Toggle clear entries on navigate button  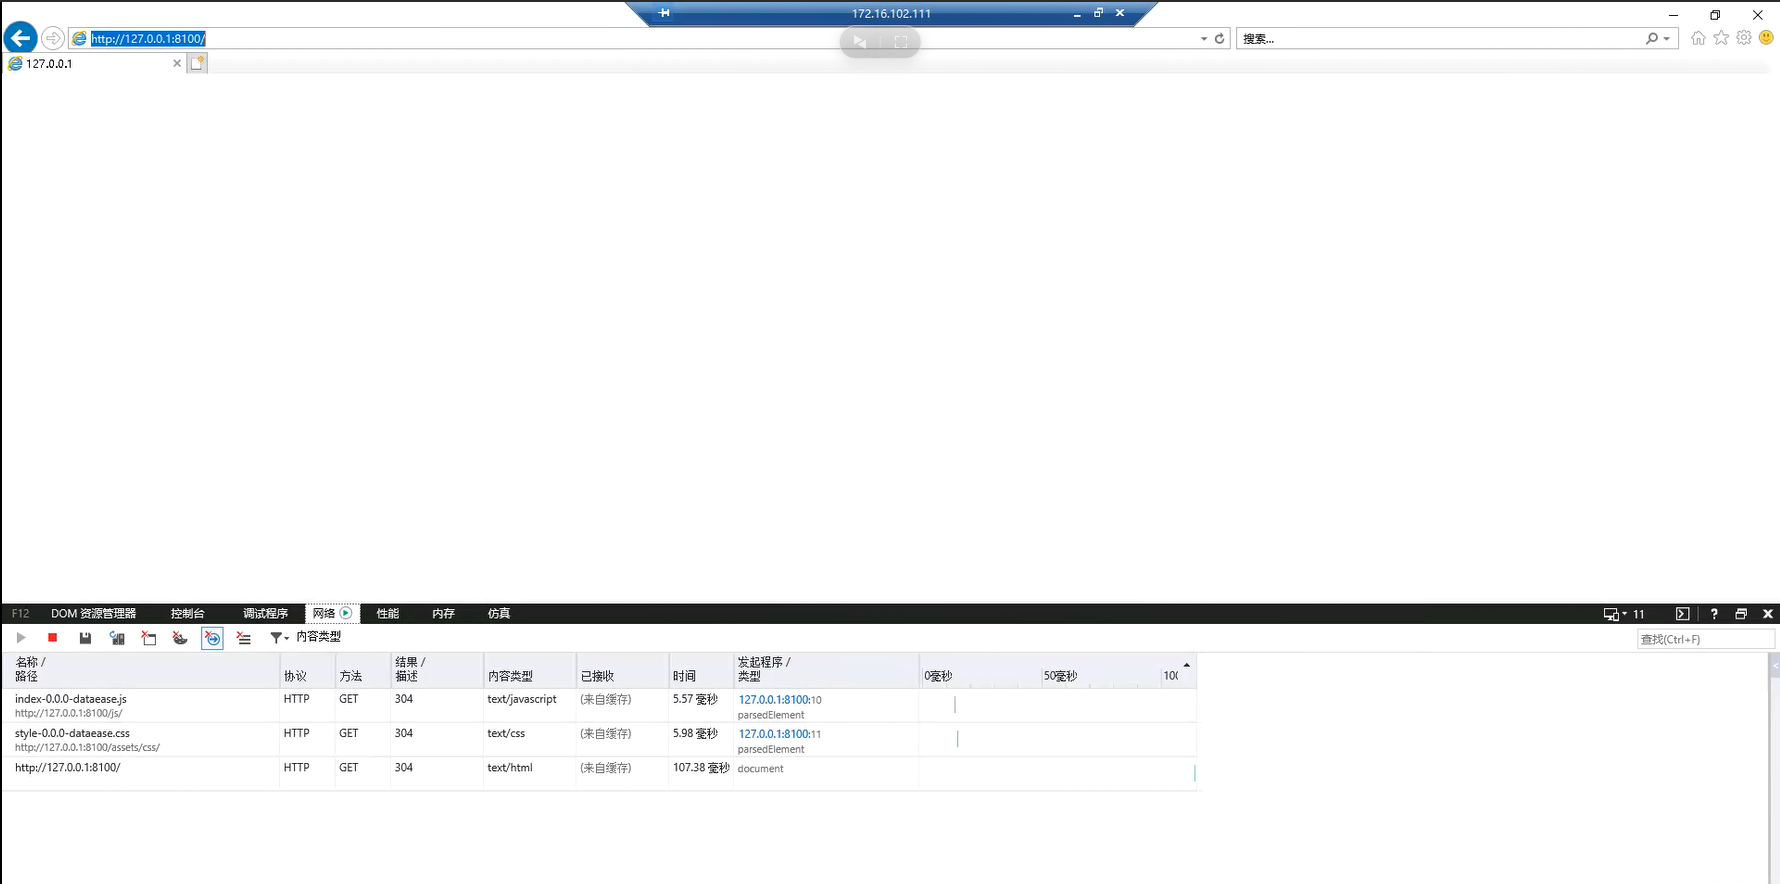coord(212,638)
